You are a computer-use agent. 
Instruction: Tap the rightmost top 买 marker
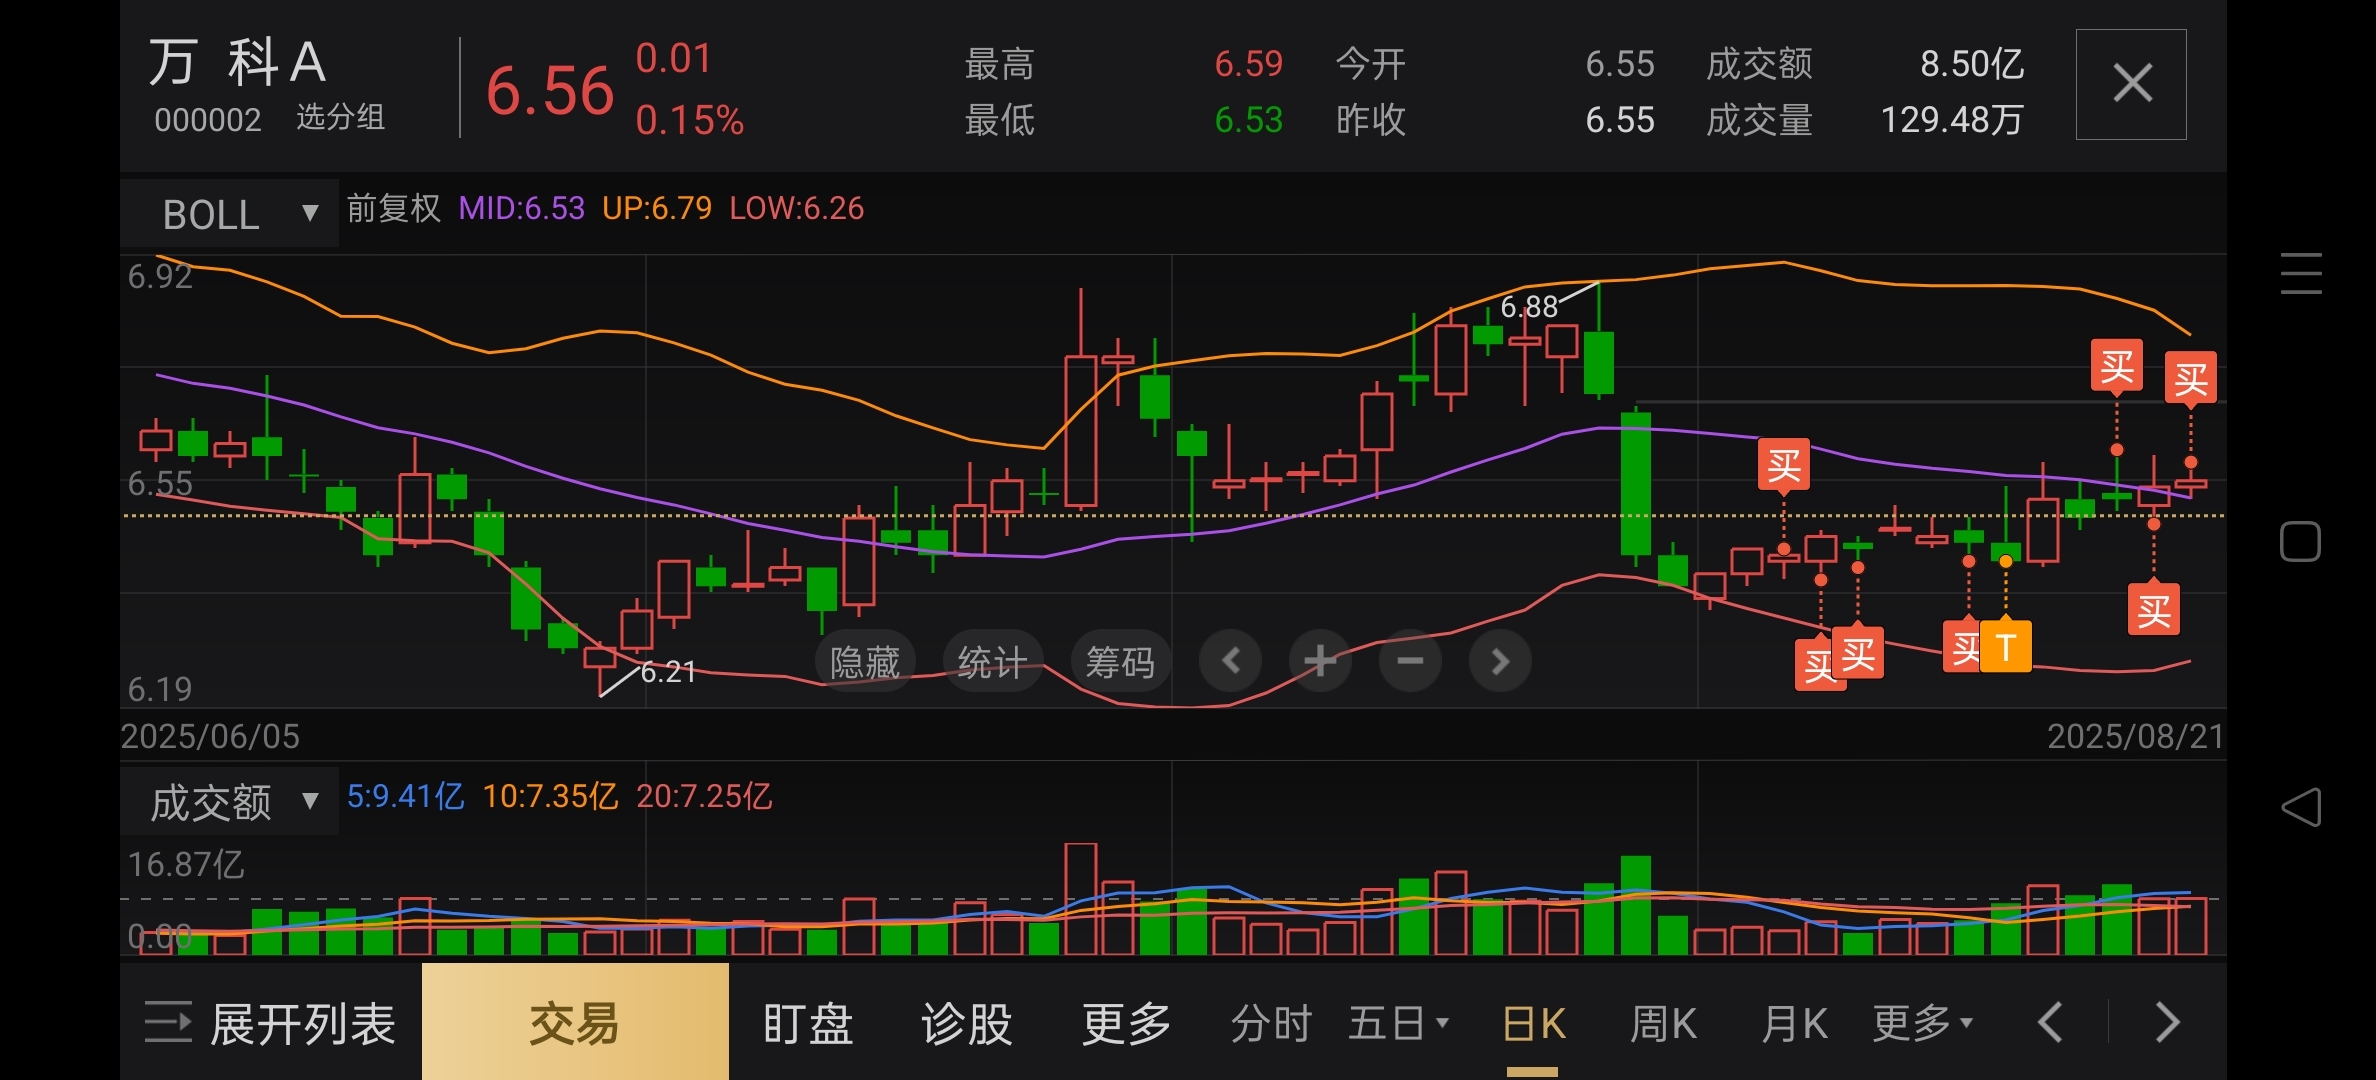click(2191, 377)
